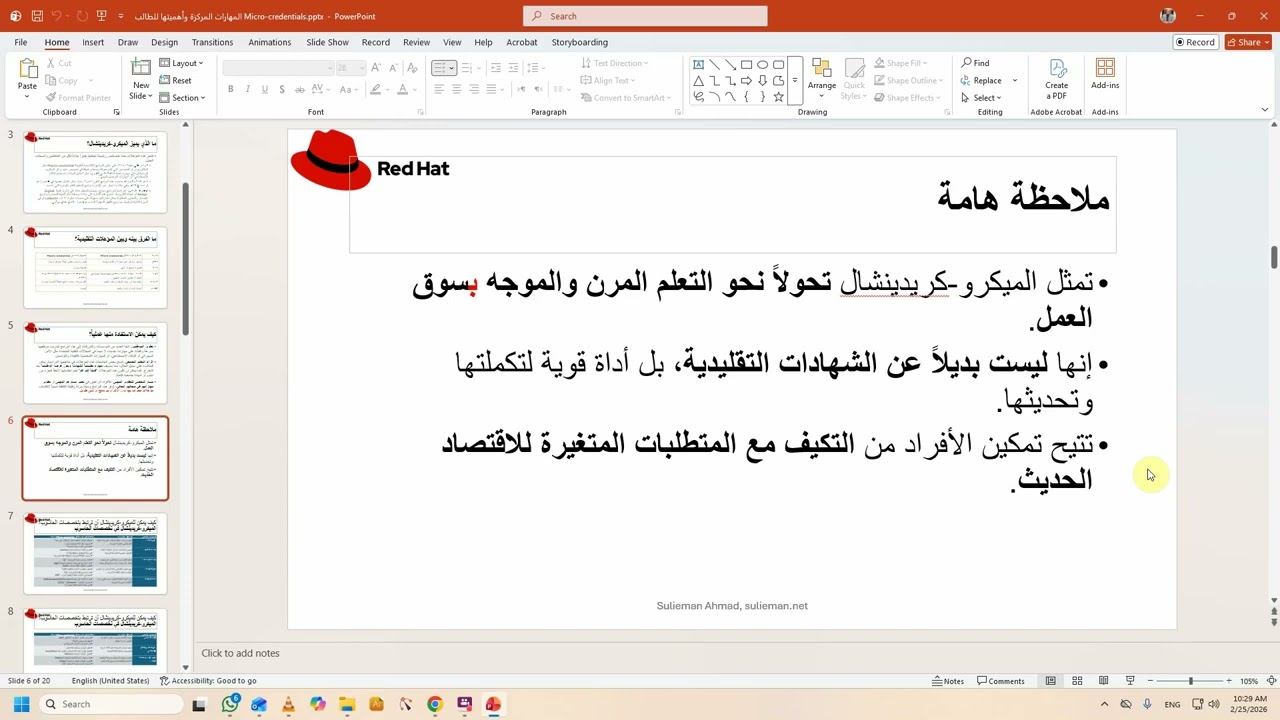Pick the five-point star shape
This screenshot has height=720, width=1280.
coord(779,97)
